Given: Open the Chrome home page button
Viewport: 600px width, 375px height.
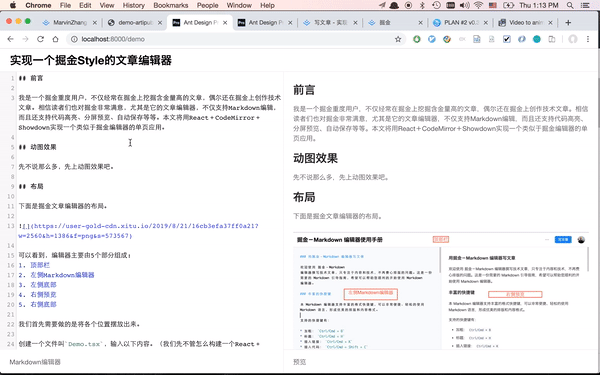Looking at the screenshot, I should click(x=55, y=39).
